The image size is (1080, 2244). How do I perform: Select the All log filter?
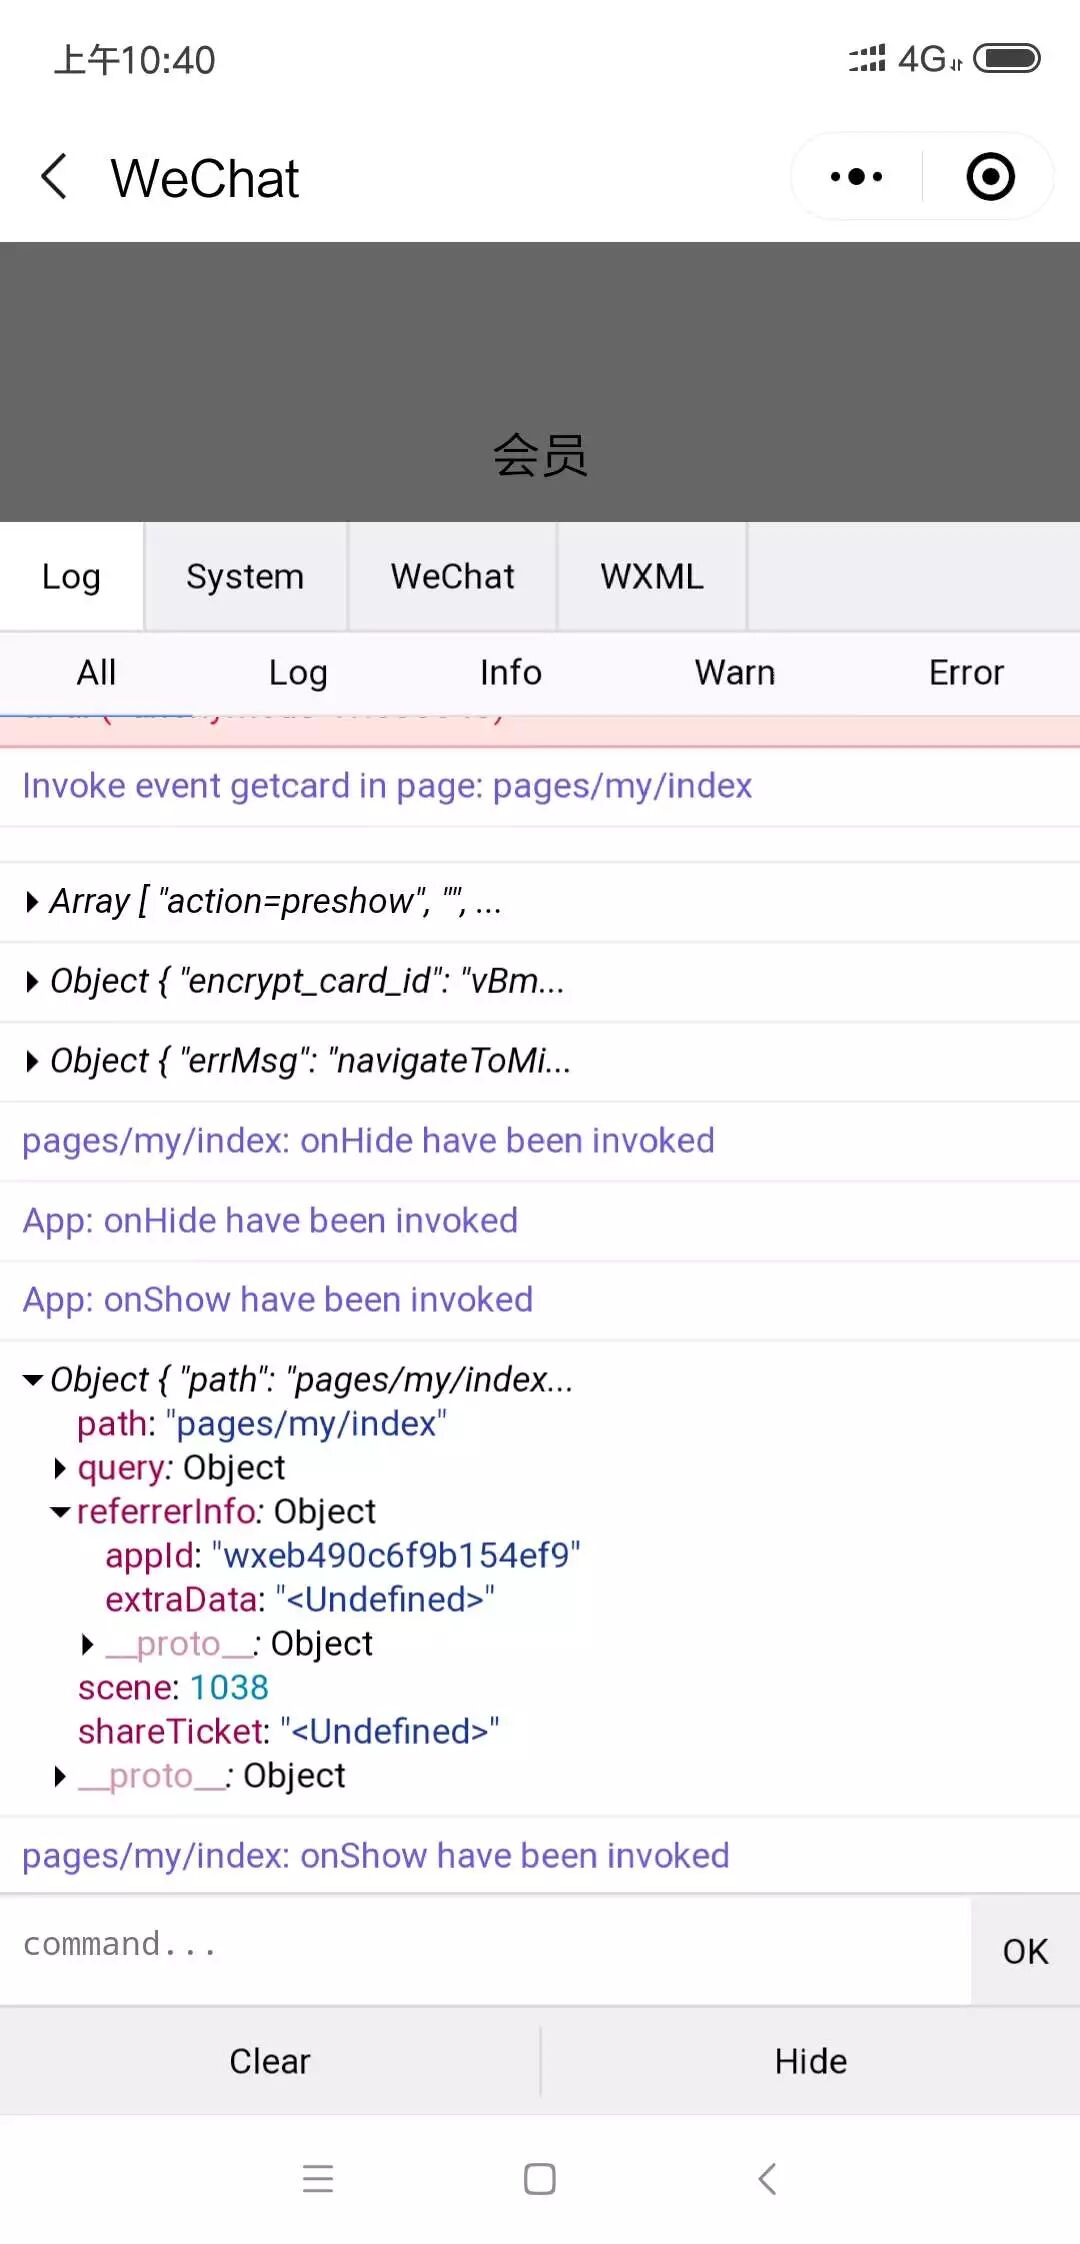97,673
